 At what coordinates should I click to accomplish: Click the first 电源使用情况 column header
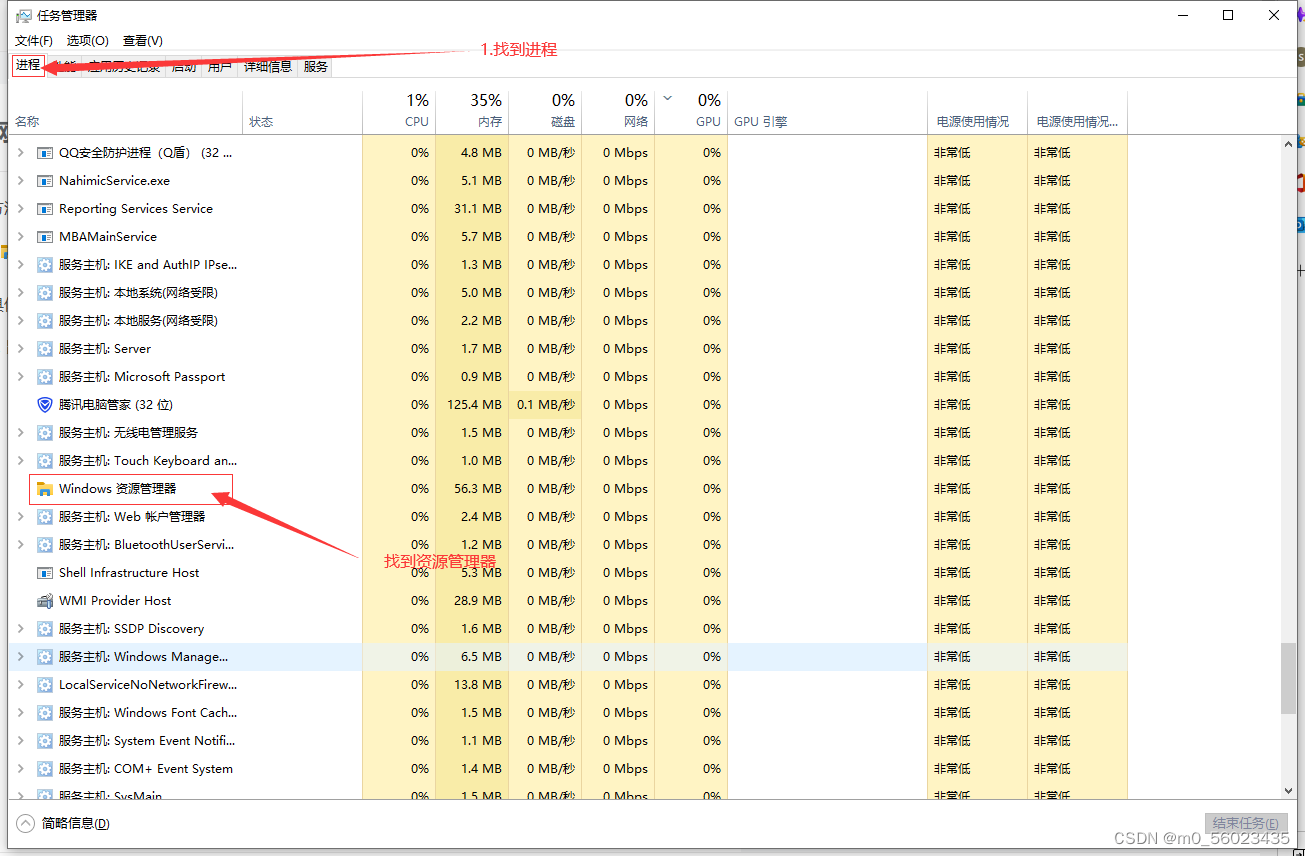coord(978,112)
